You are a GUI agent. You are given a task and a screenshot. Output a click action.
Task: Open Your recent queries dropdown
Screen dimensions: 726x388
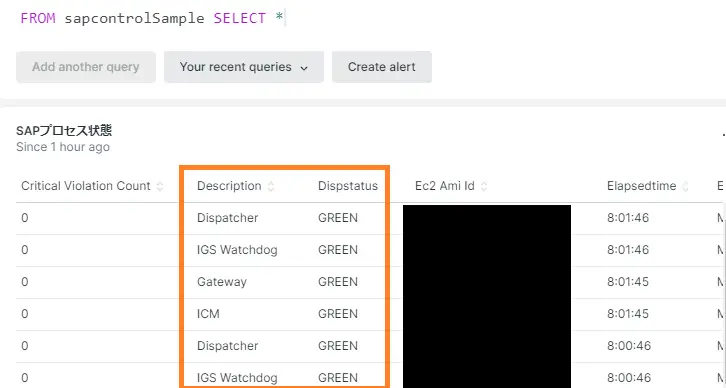click(x=244, y=67)
